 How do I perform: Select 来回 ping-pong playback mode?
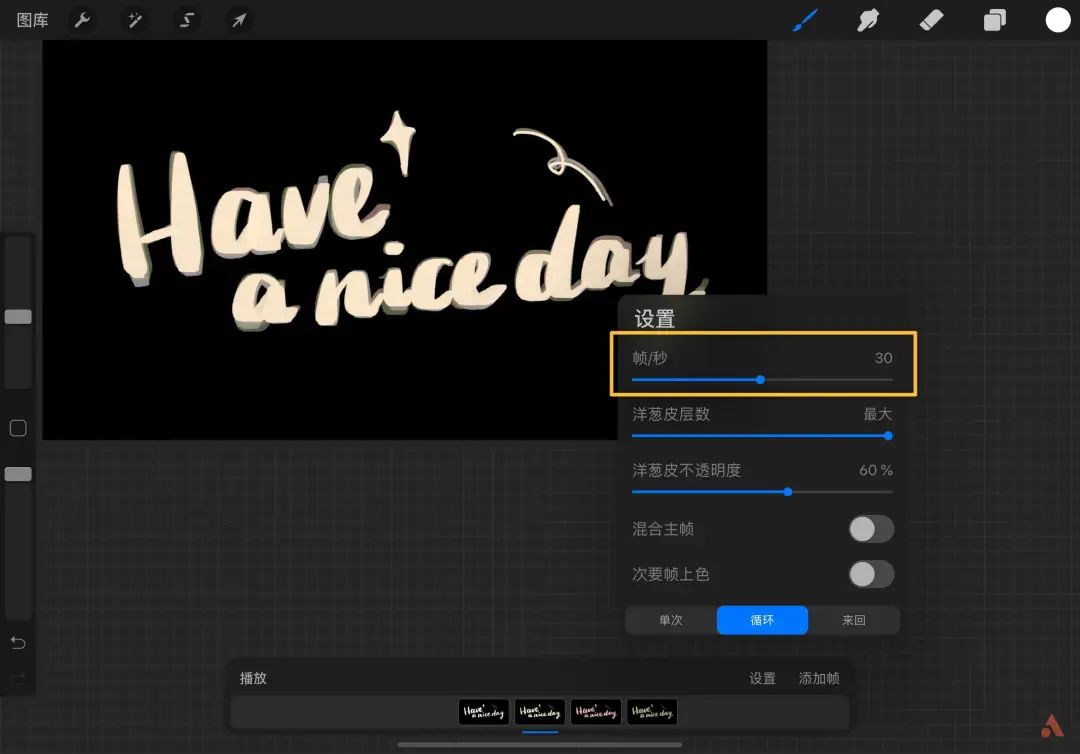point(853,620)
